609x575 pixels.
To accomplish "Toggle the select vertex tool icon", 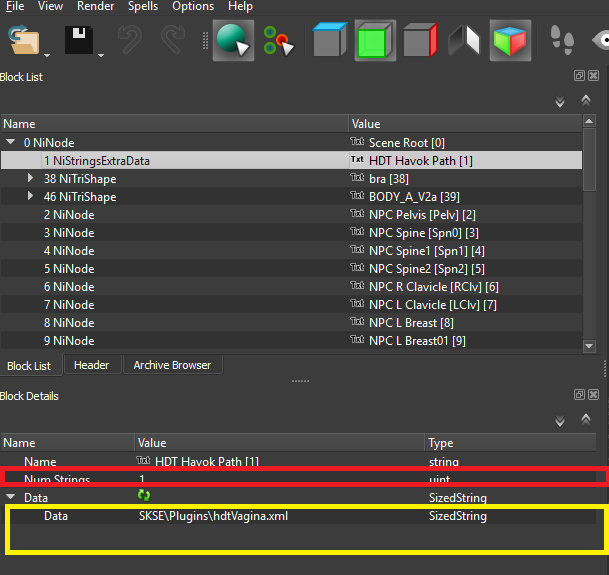I will coord(278,41).
